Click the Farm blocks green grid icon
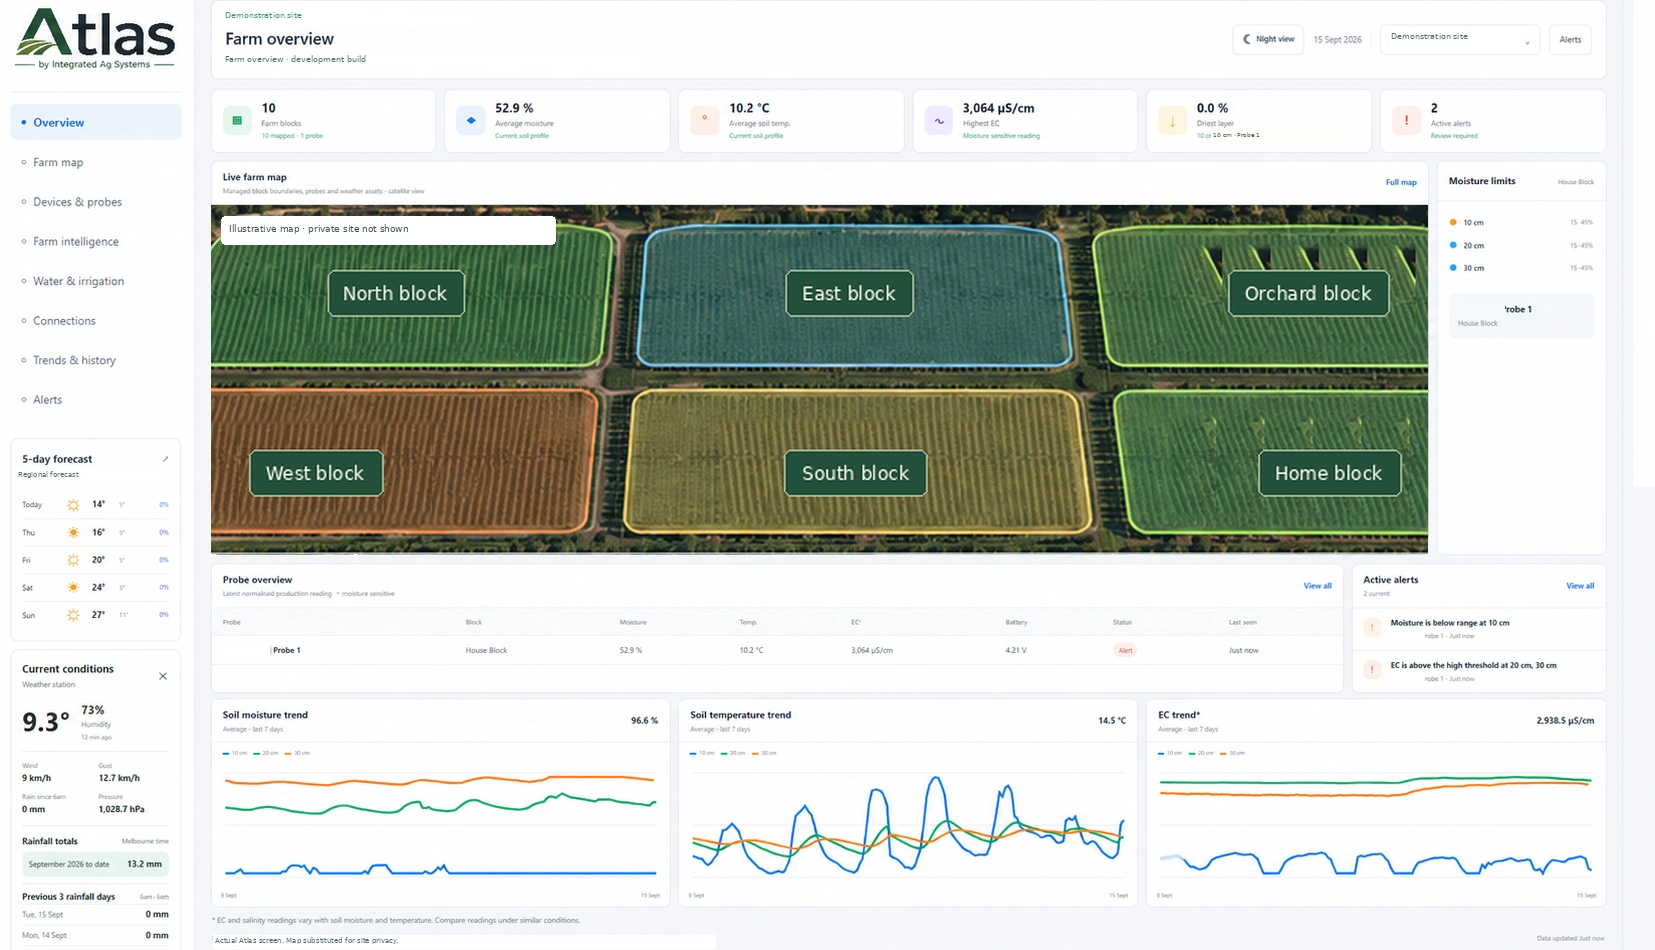This screenshot has height=950, width=1655. pos(237,121)
